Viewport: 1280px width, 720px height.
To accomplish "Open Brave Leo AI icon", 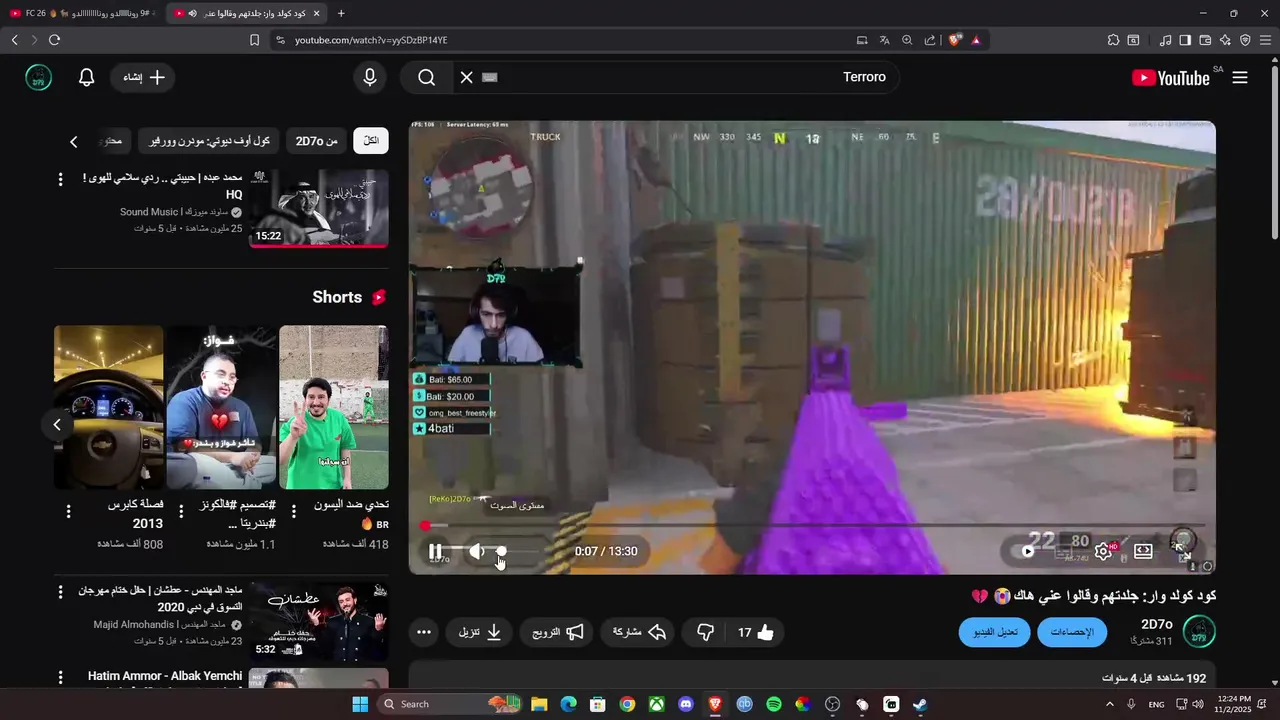I will click(1225, 40).
